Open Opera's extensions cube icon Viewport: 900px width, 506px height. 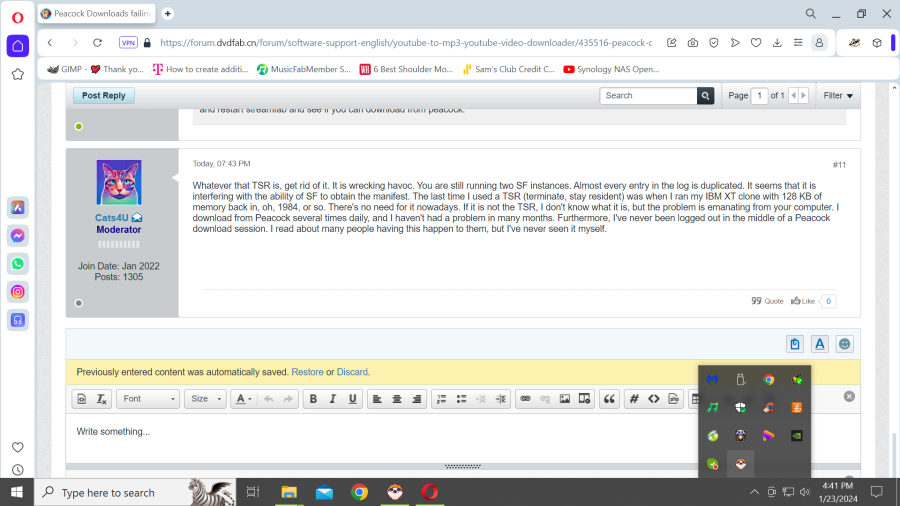(x=876, y=42)
